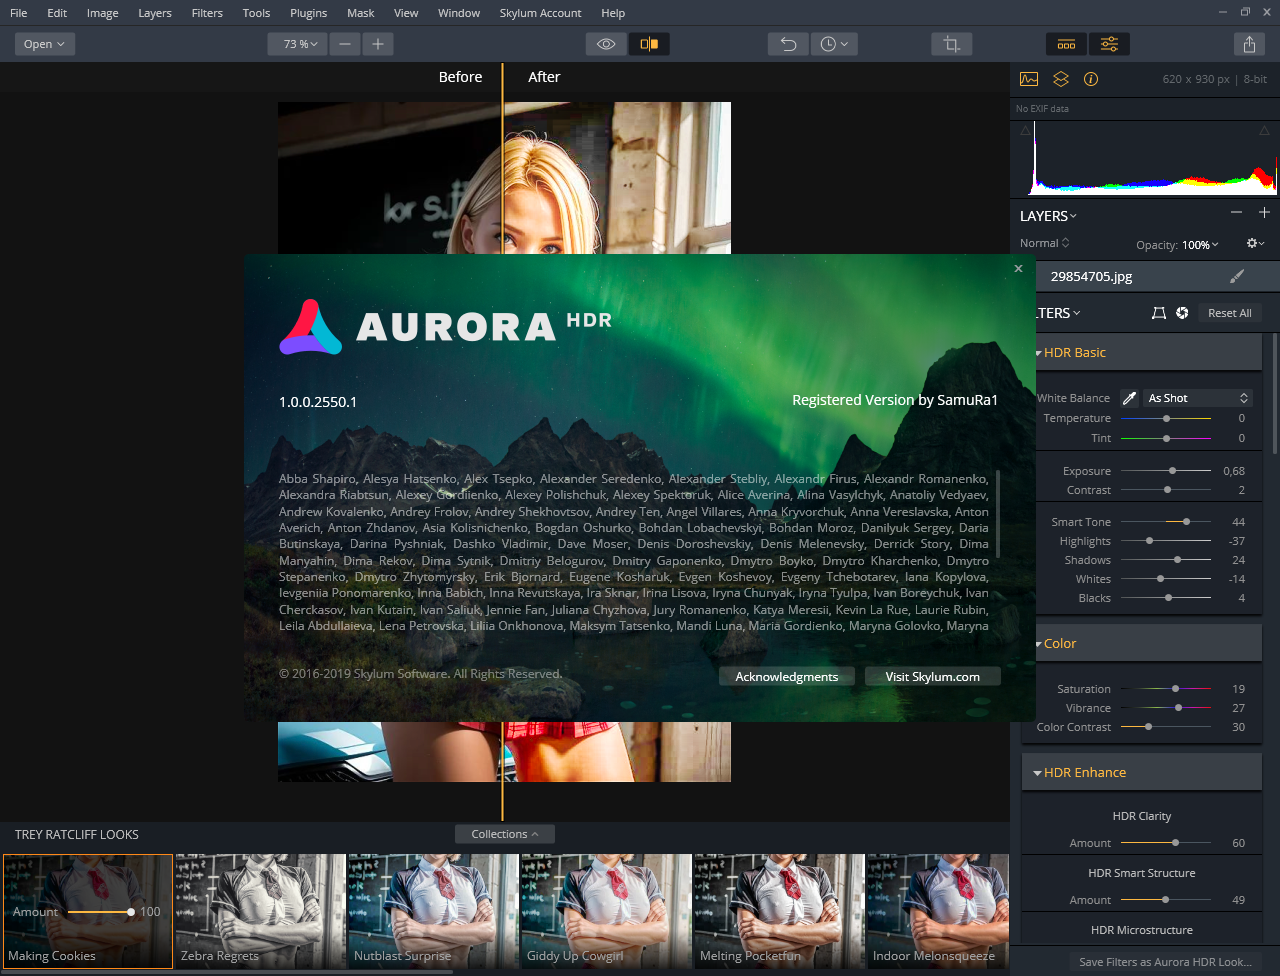The image size is (1280, 976).
Task: Click the export/share icon in the toolbar
Action: 1249,44
